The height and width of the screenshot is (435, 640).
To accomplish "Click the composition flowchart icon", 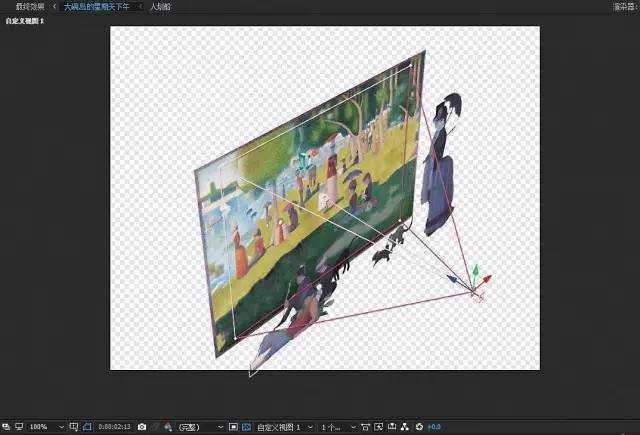I will 405,427.
